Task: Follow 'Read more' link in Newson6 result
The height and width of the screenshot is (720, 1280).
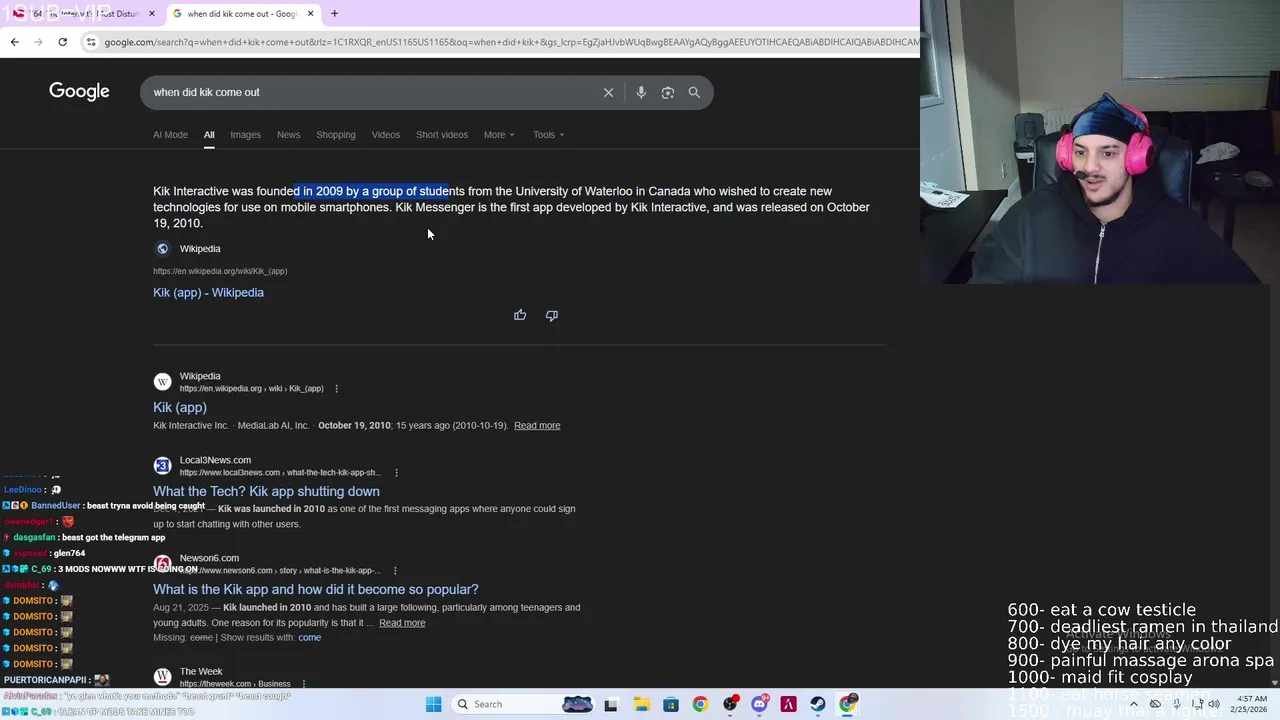Action: pyautogui.click(x=402, y=623)
